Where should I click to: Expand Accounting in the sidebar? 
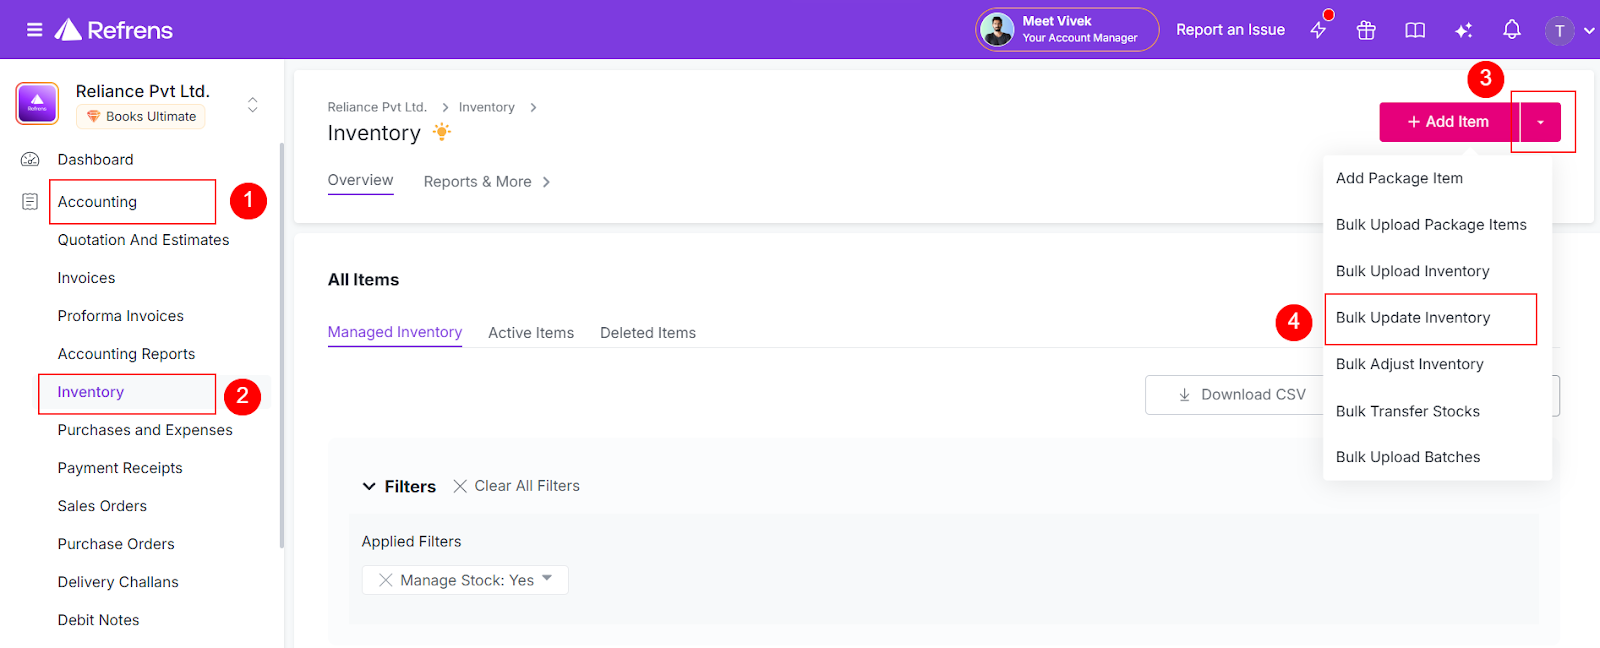(x=97, y=202)
